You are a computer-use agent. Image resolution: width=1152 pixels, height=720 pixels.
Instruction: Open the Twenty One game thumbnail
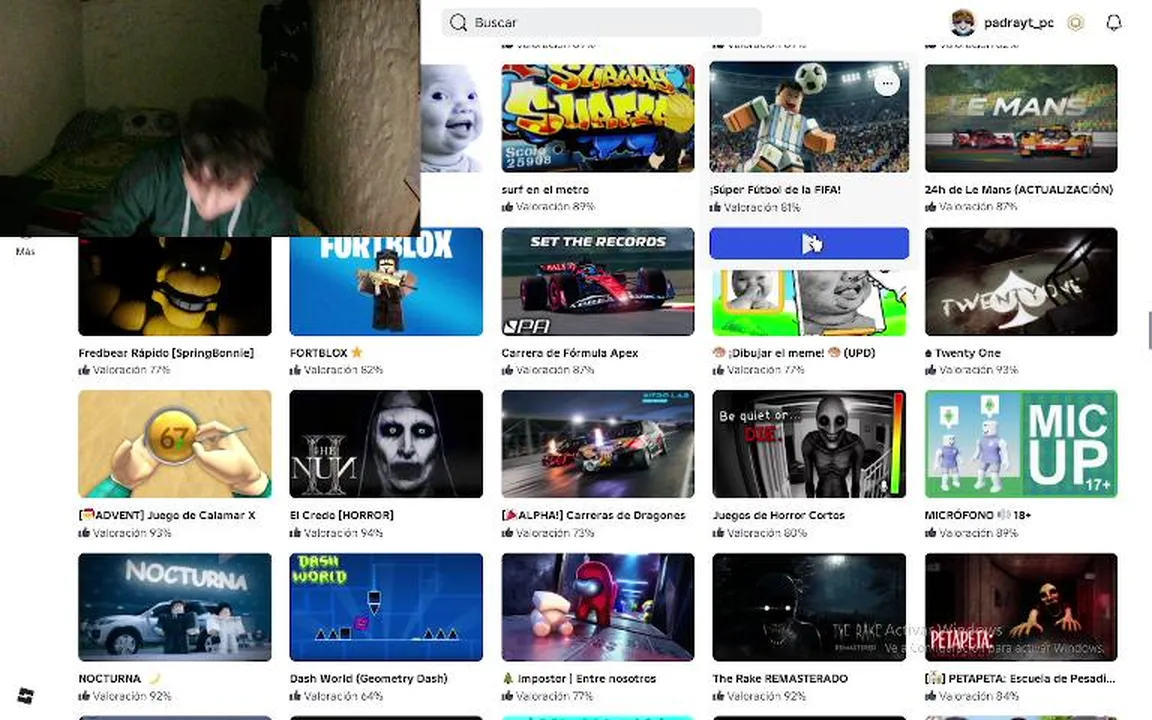(x=1020, y=281)
